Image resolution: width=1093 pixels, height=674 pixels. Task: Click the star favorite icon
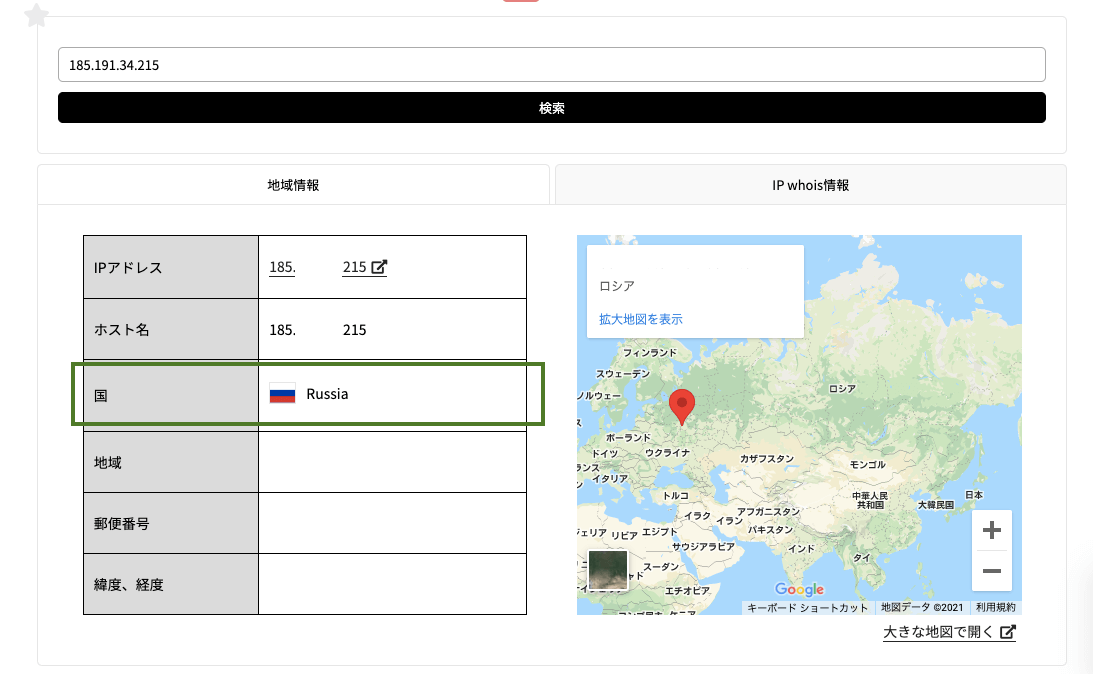[x=36, y=15]
